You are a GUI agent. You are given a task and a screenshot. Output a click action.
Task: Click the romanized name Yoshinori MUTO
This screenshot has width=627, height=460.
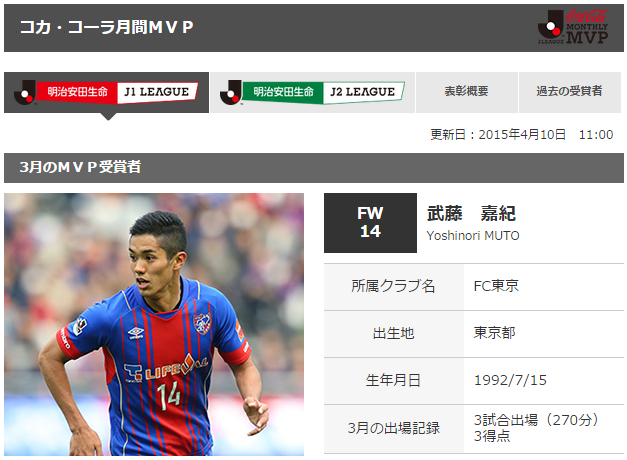tap(473, 236)
